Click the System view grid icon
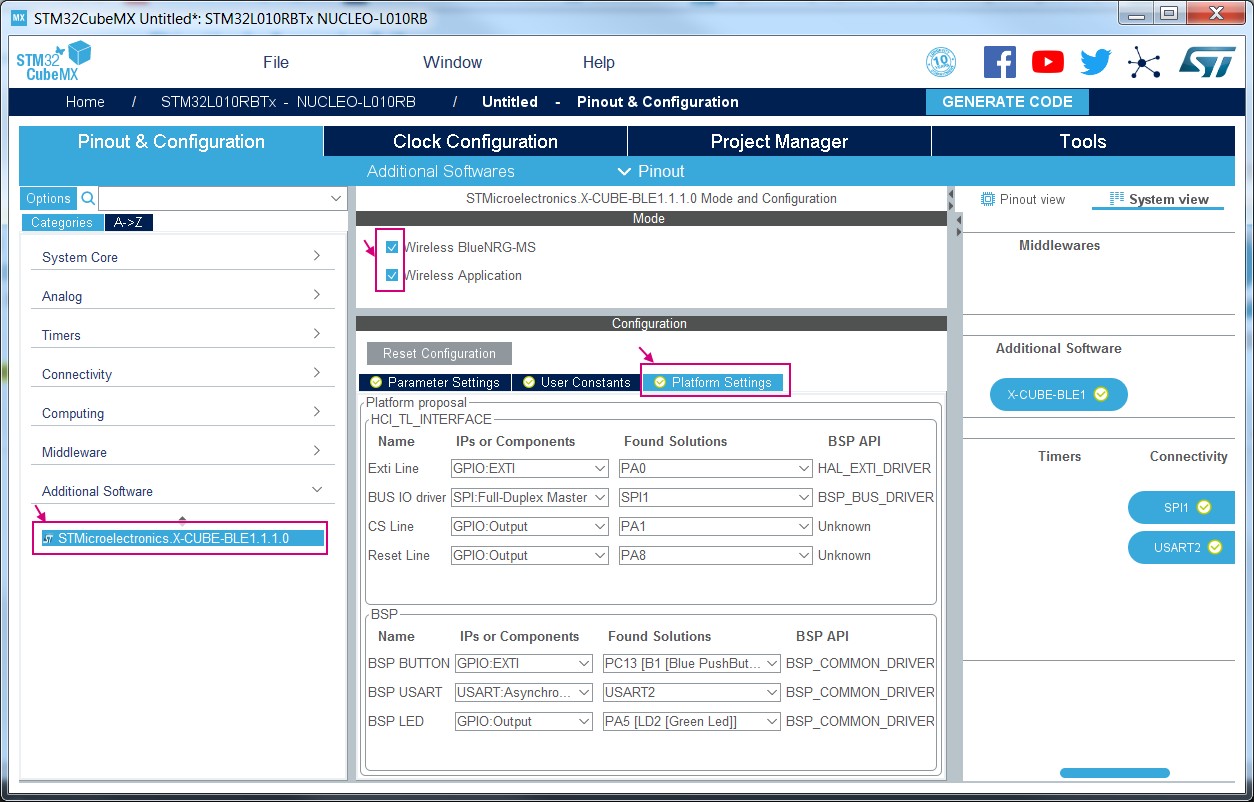Image resolution: width=1254 pixels, height=802 pixels. click(1117, 199)
